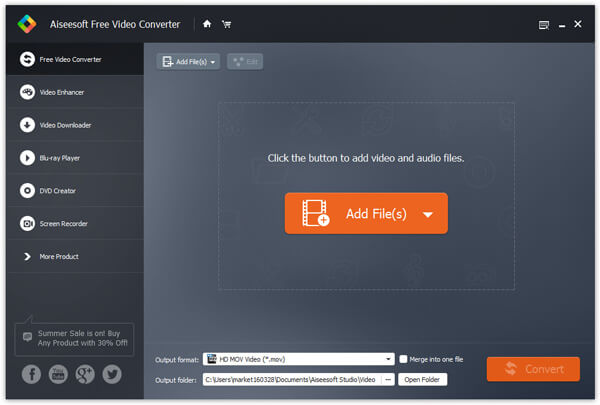
Task: Expand More Product in sidebar
Action: [x=59, y=257]
